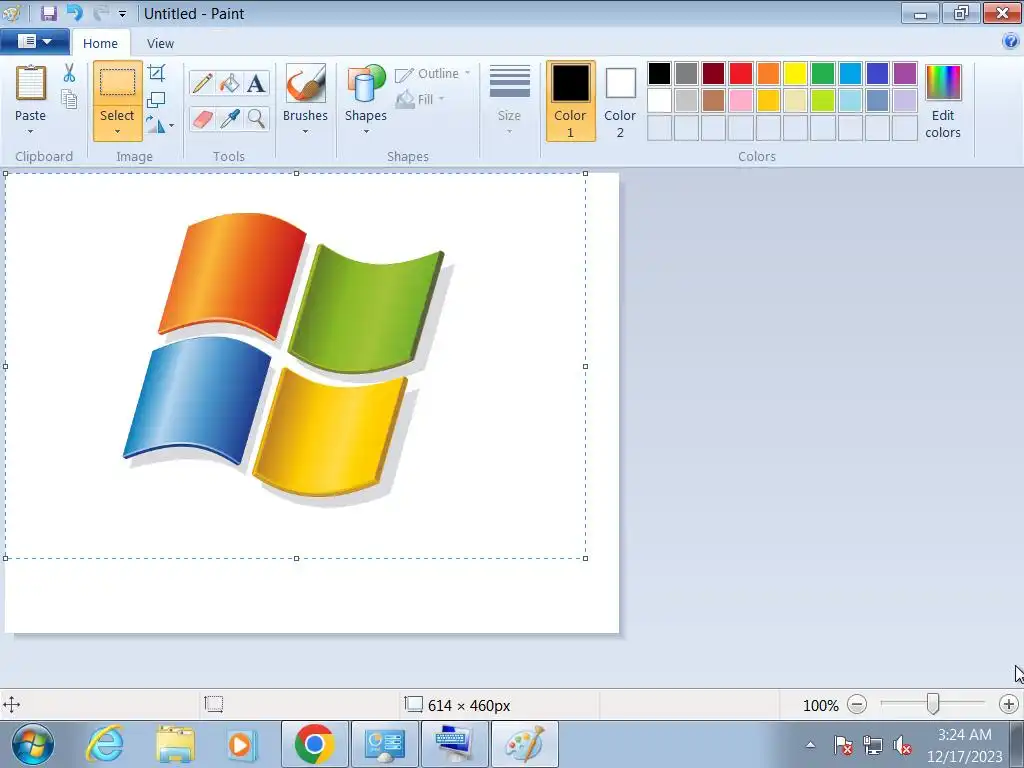This screenshot has height=768, width=1024.
Task: Open Paint Help question mark icon
Action: point(1010,42)
